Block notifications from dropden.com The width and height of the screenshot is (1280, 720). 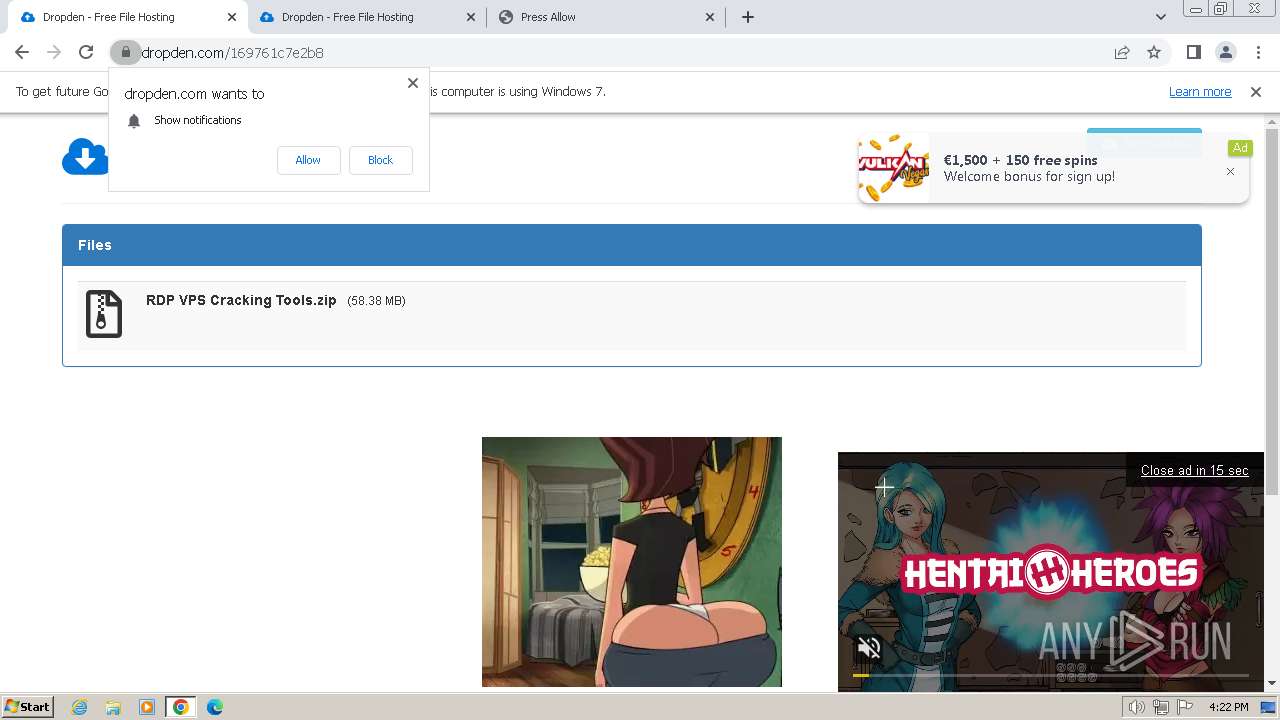point(380,160)
